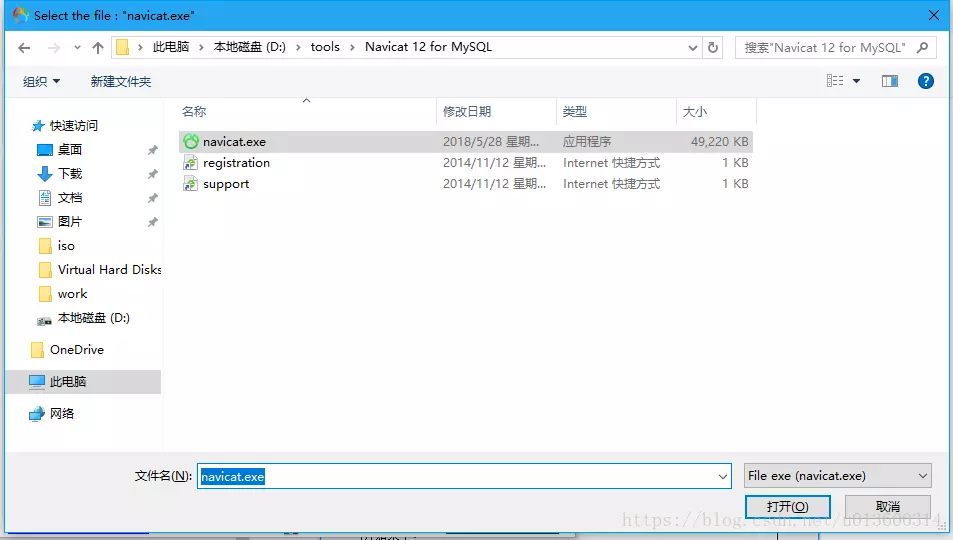Toggle the preview pane icon
The image size is (953, 540).
890,81
